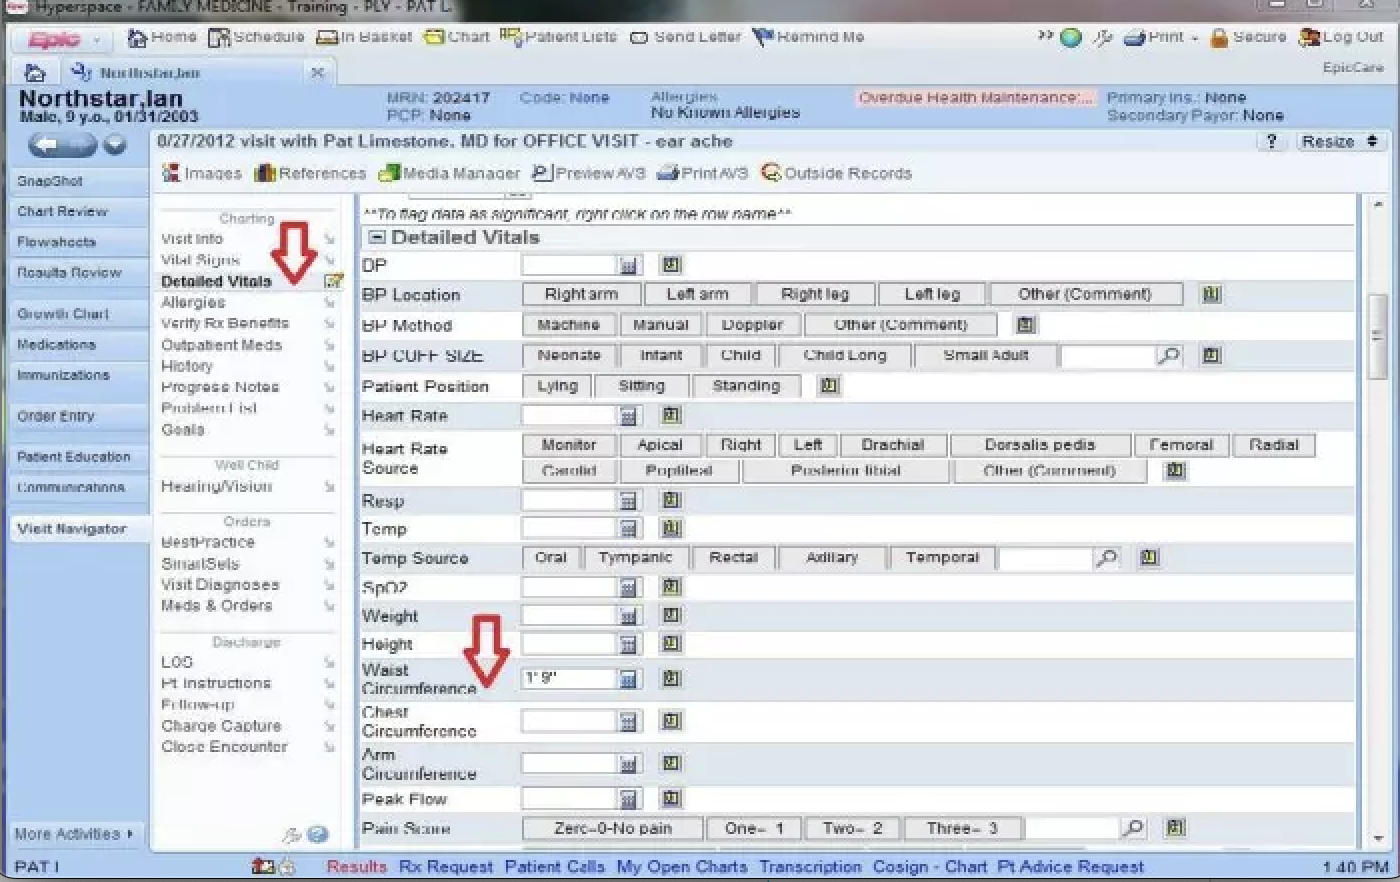Select Right arm for BP Location
Image resolution: width=1400 pixels, height=882 pixels.
(581, 294)
